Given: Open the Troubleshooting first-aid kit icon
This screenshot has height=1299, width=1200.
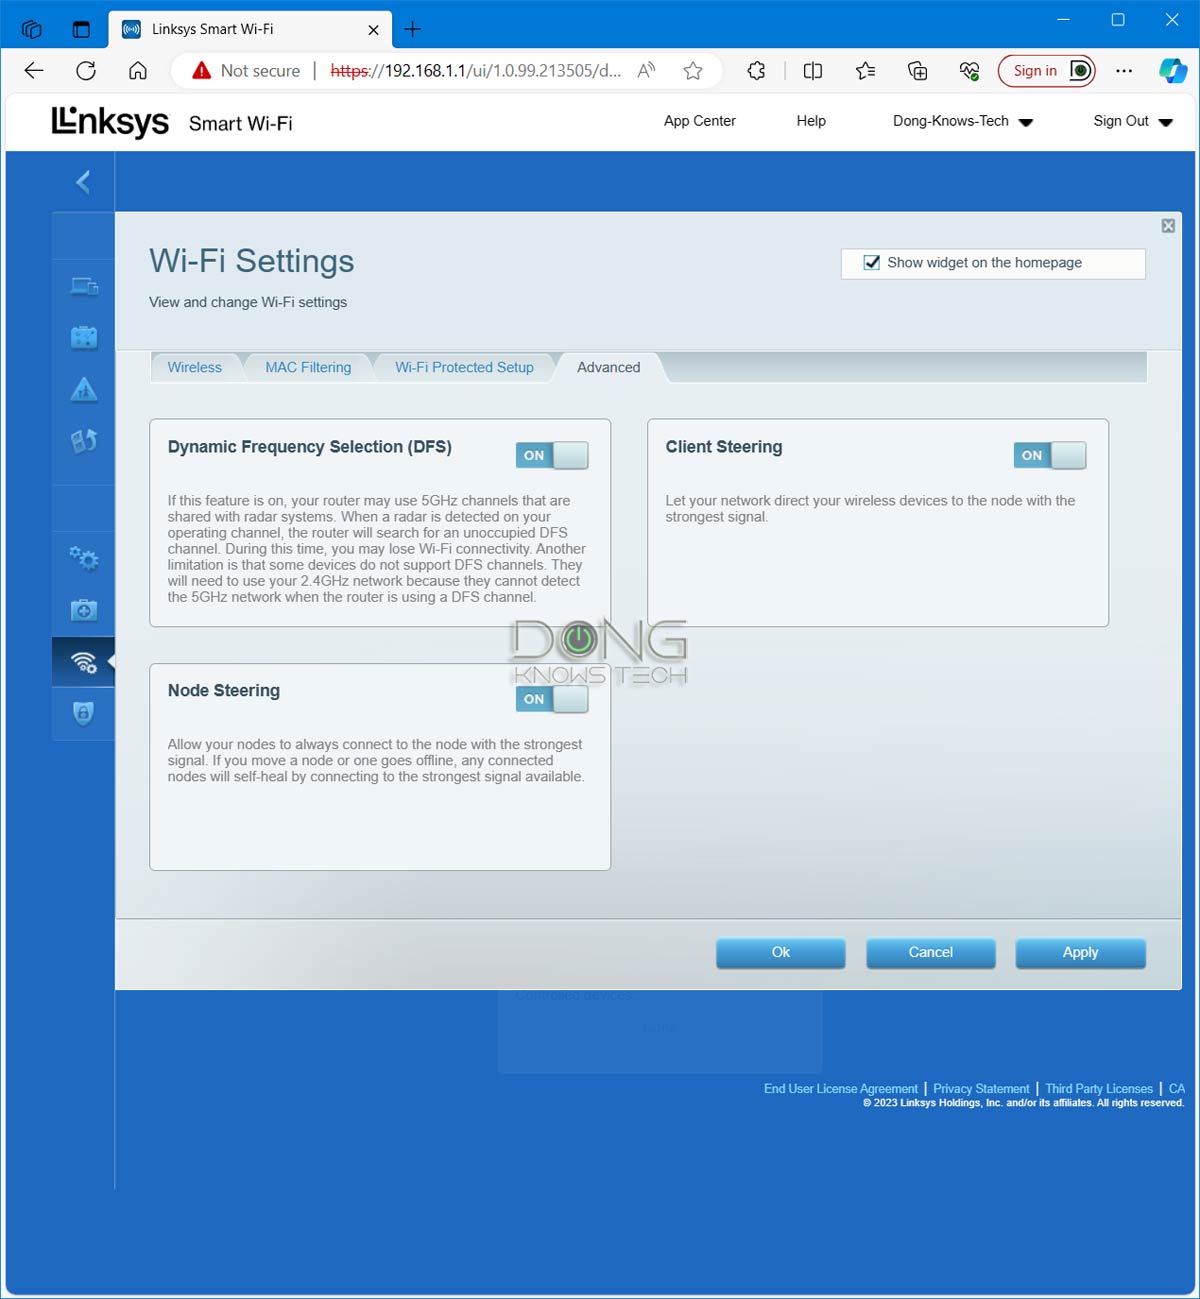Looking at the screenshot, I should (83, 609).
